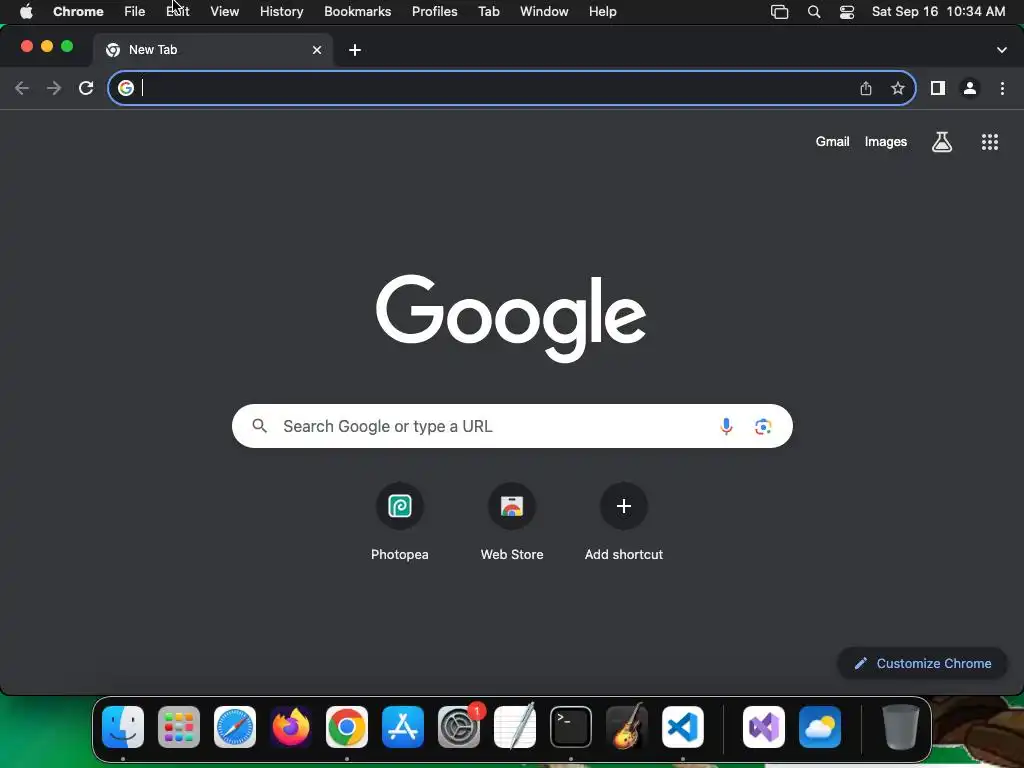Viewport: 1024px width, 768px height.
Task: Open the Bookmarks menu
Action: (358, 12)
